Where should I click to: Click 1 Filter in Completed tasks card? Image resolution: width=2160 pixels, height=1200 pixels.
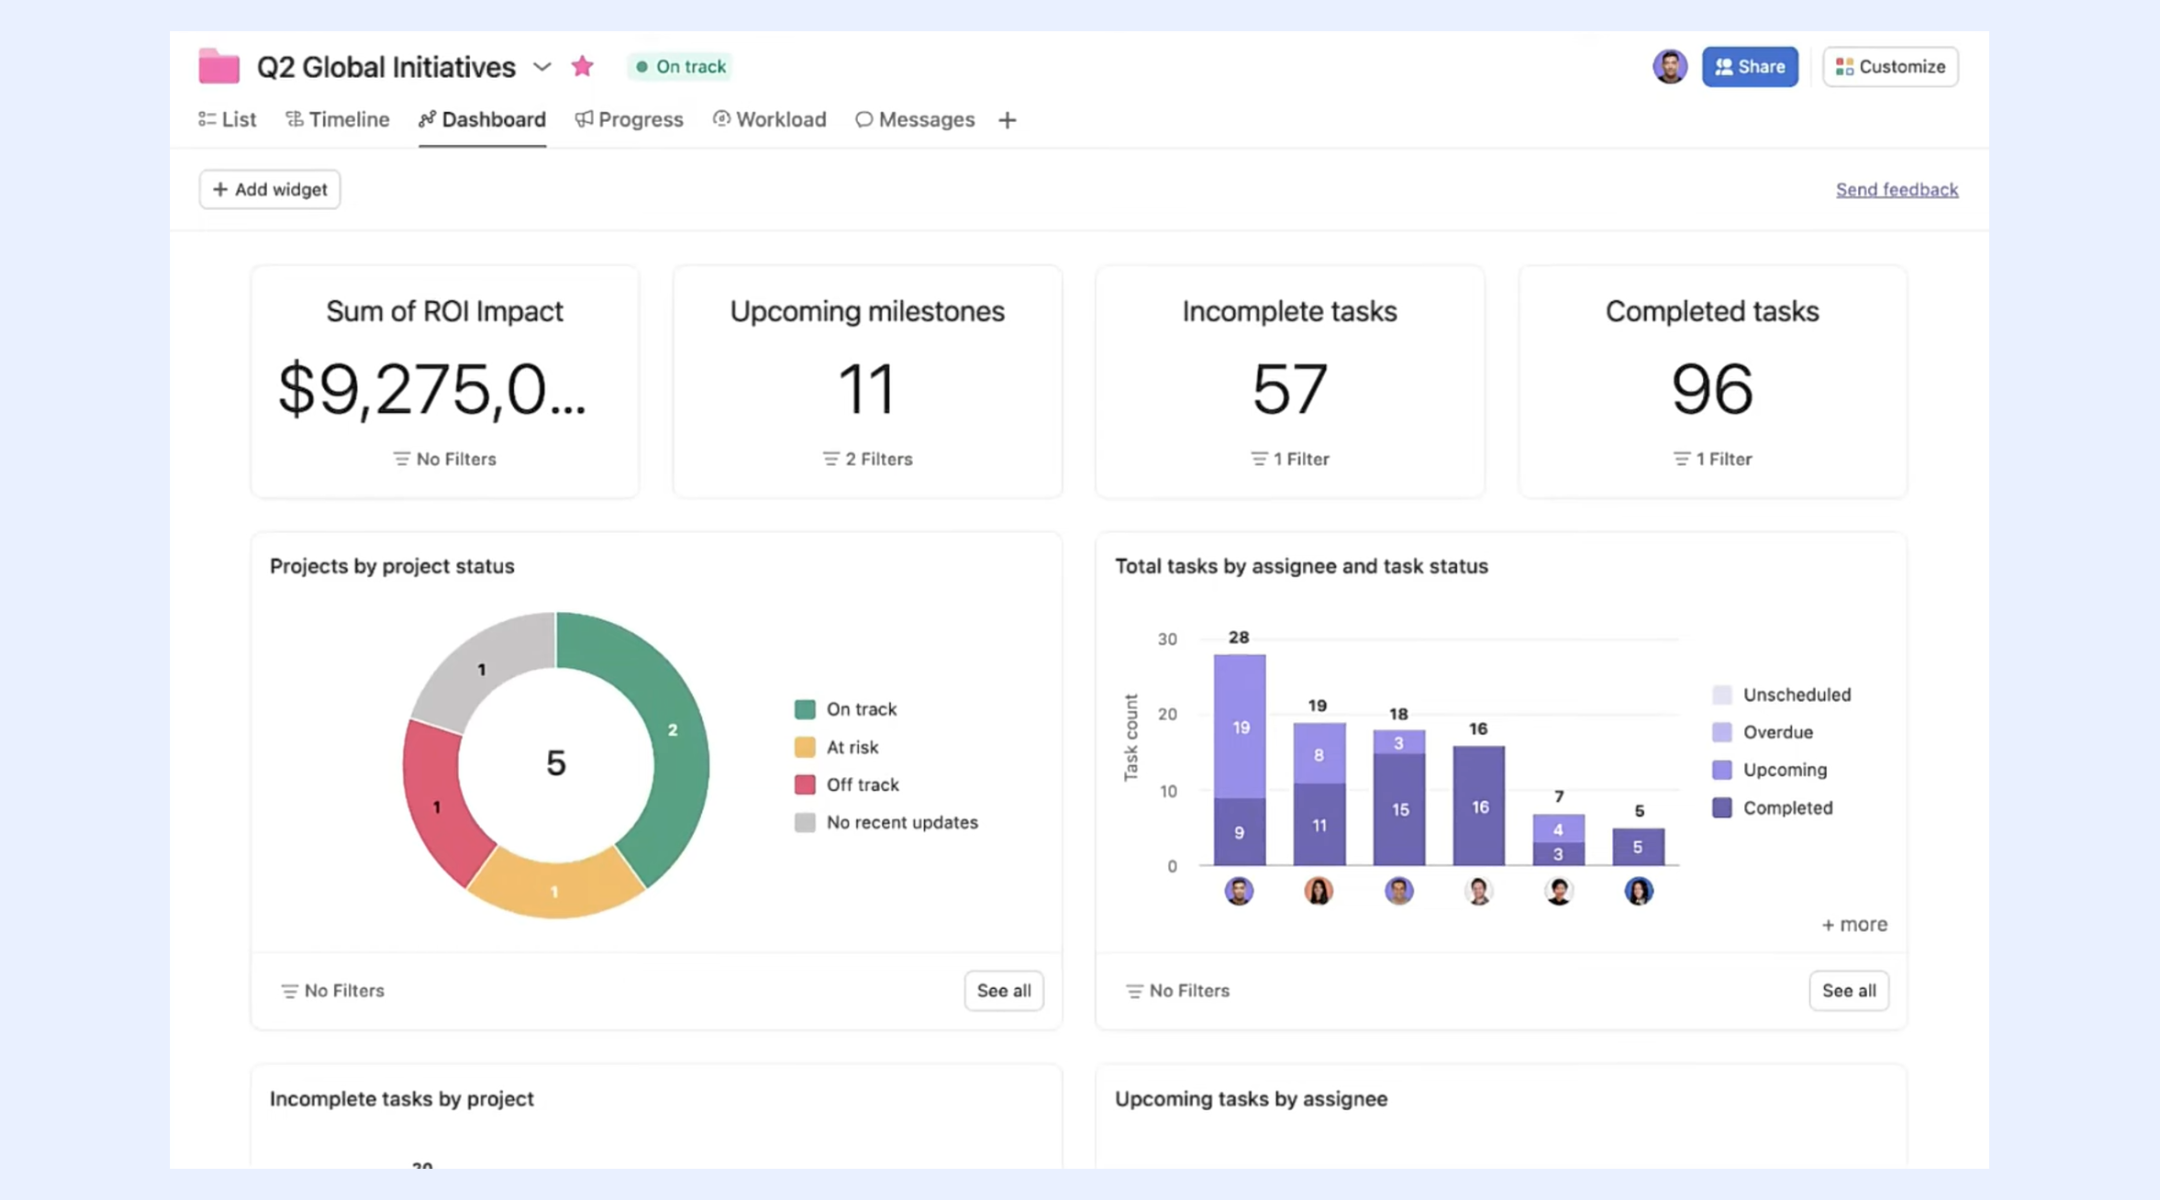tap(1712, 459)
